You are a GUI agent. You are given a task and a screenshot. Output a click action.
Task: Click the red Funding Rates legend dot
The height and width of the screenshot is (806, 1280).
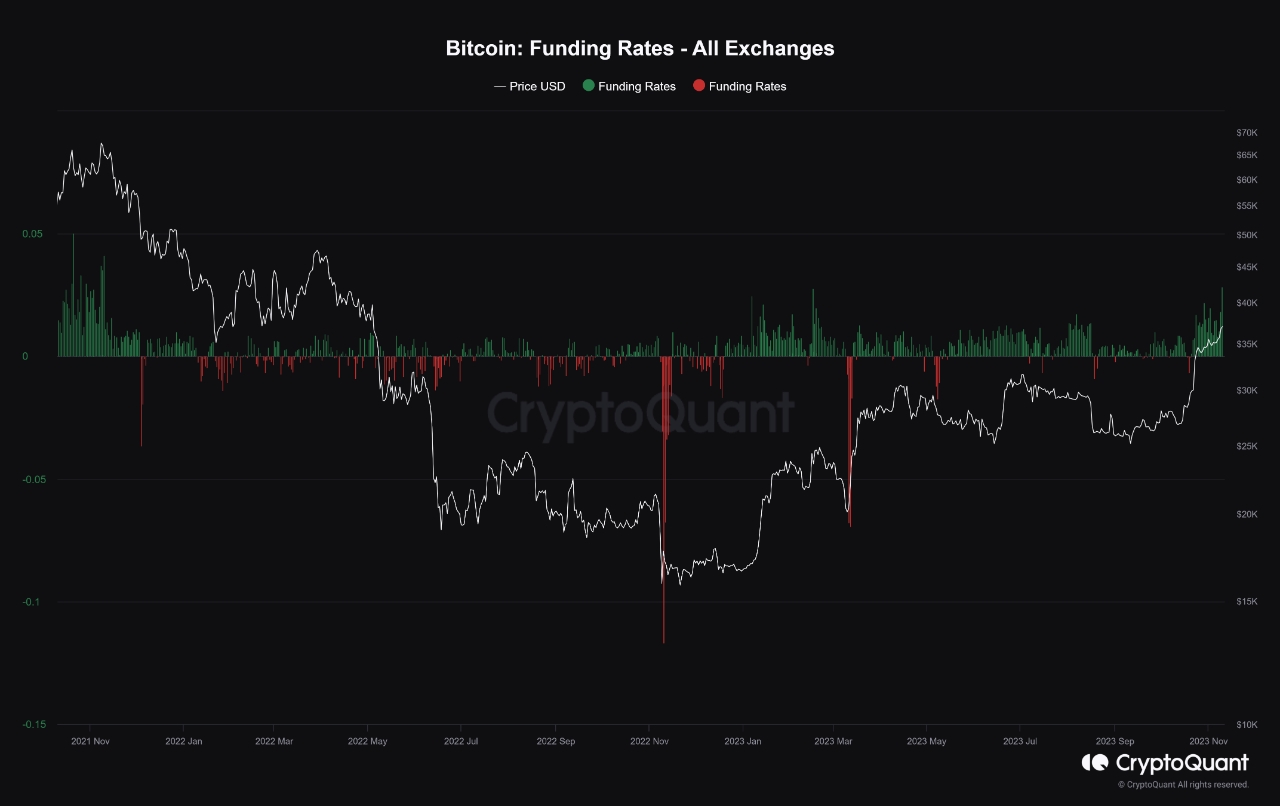pos(699,86)
